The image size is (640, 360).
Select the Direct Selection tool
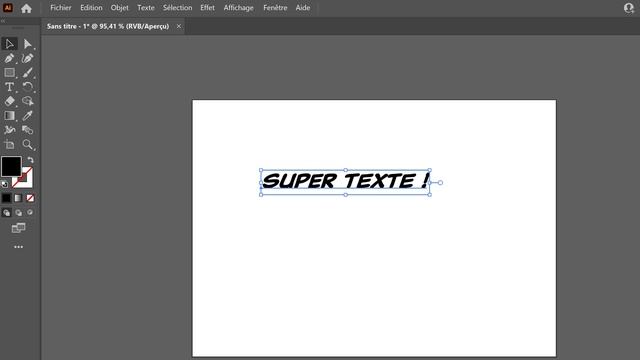27,44
